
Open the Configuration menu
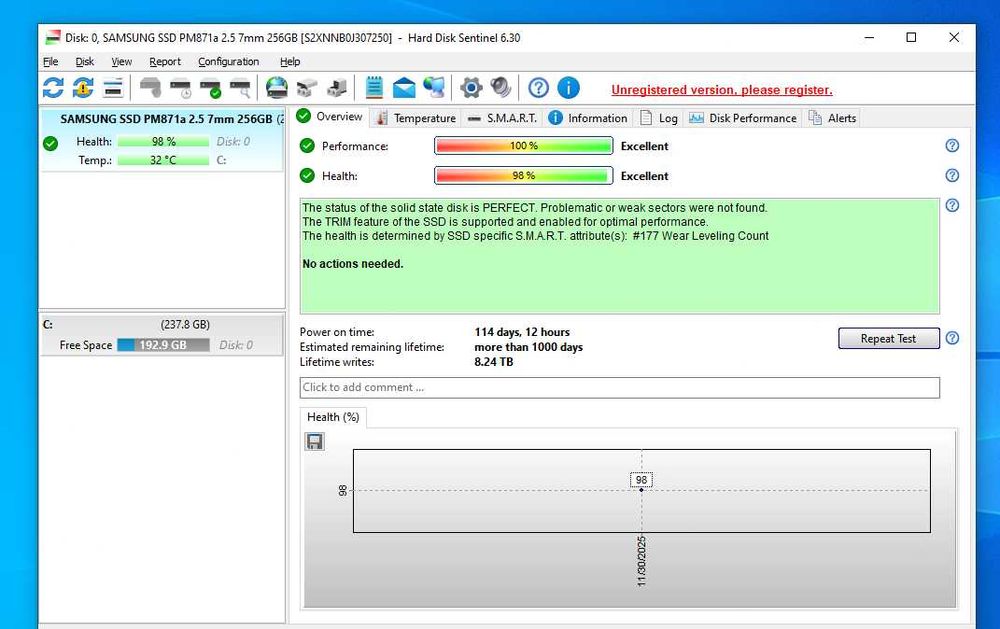click(x=228, y=62)
